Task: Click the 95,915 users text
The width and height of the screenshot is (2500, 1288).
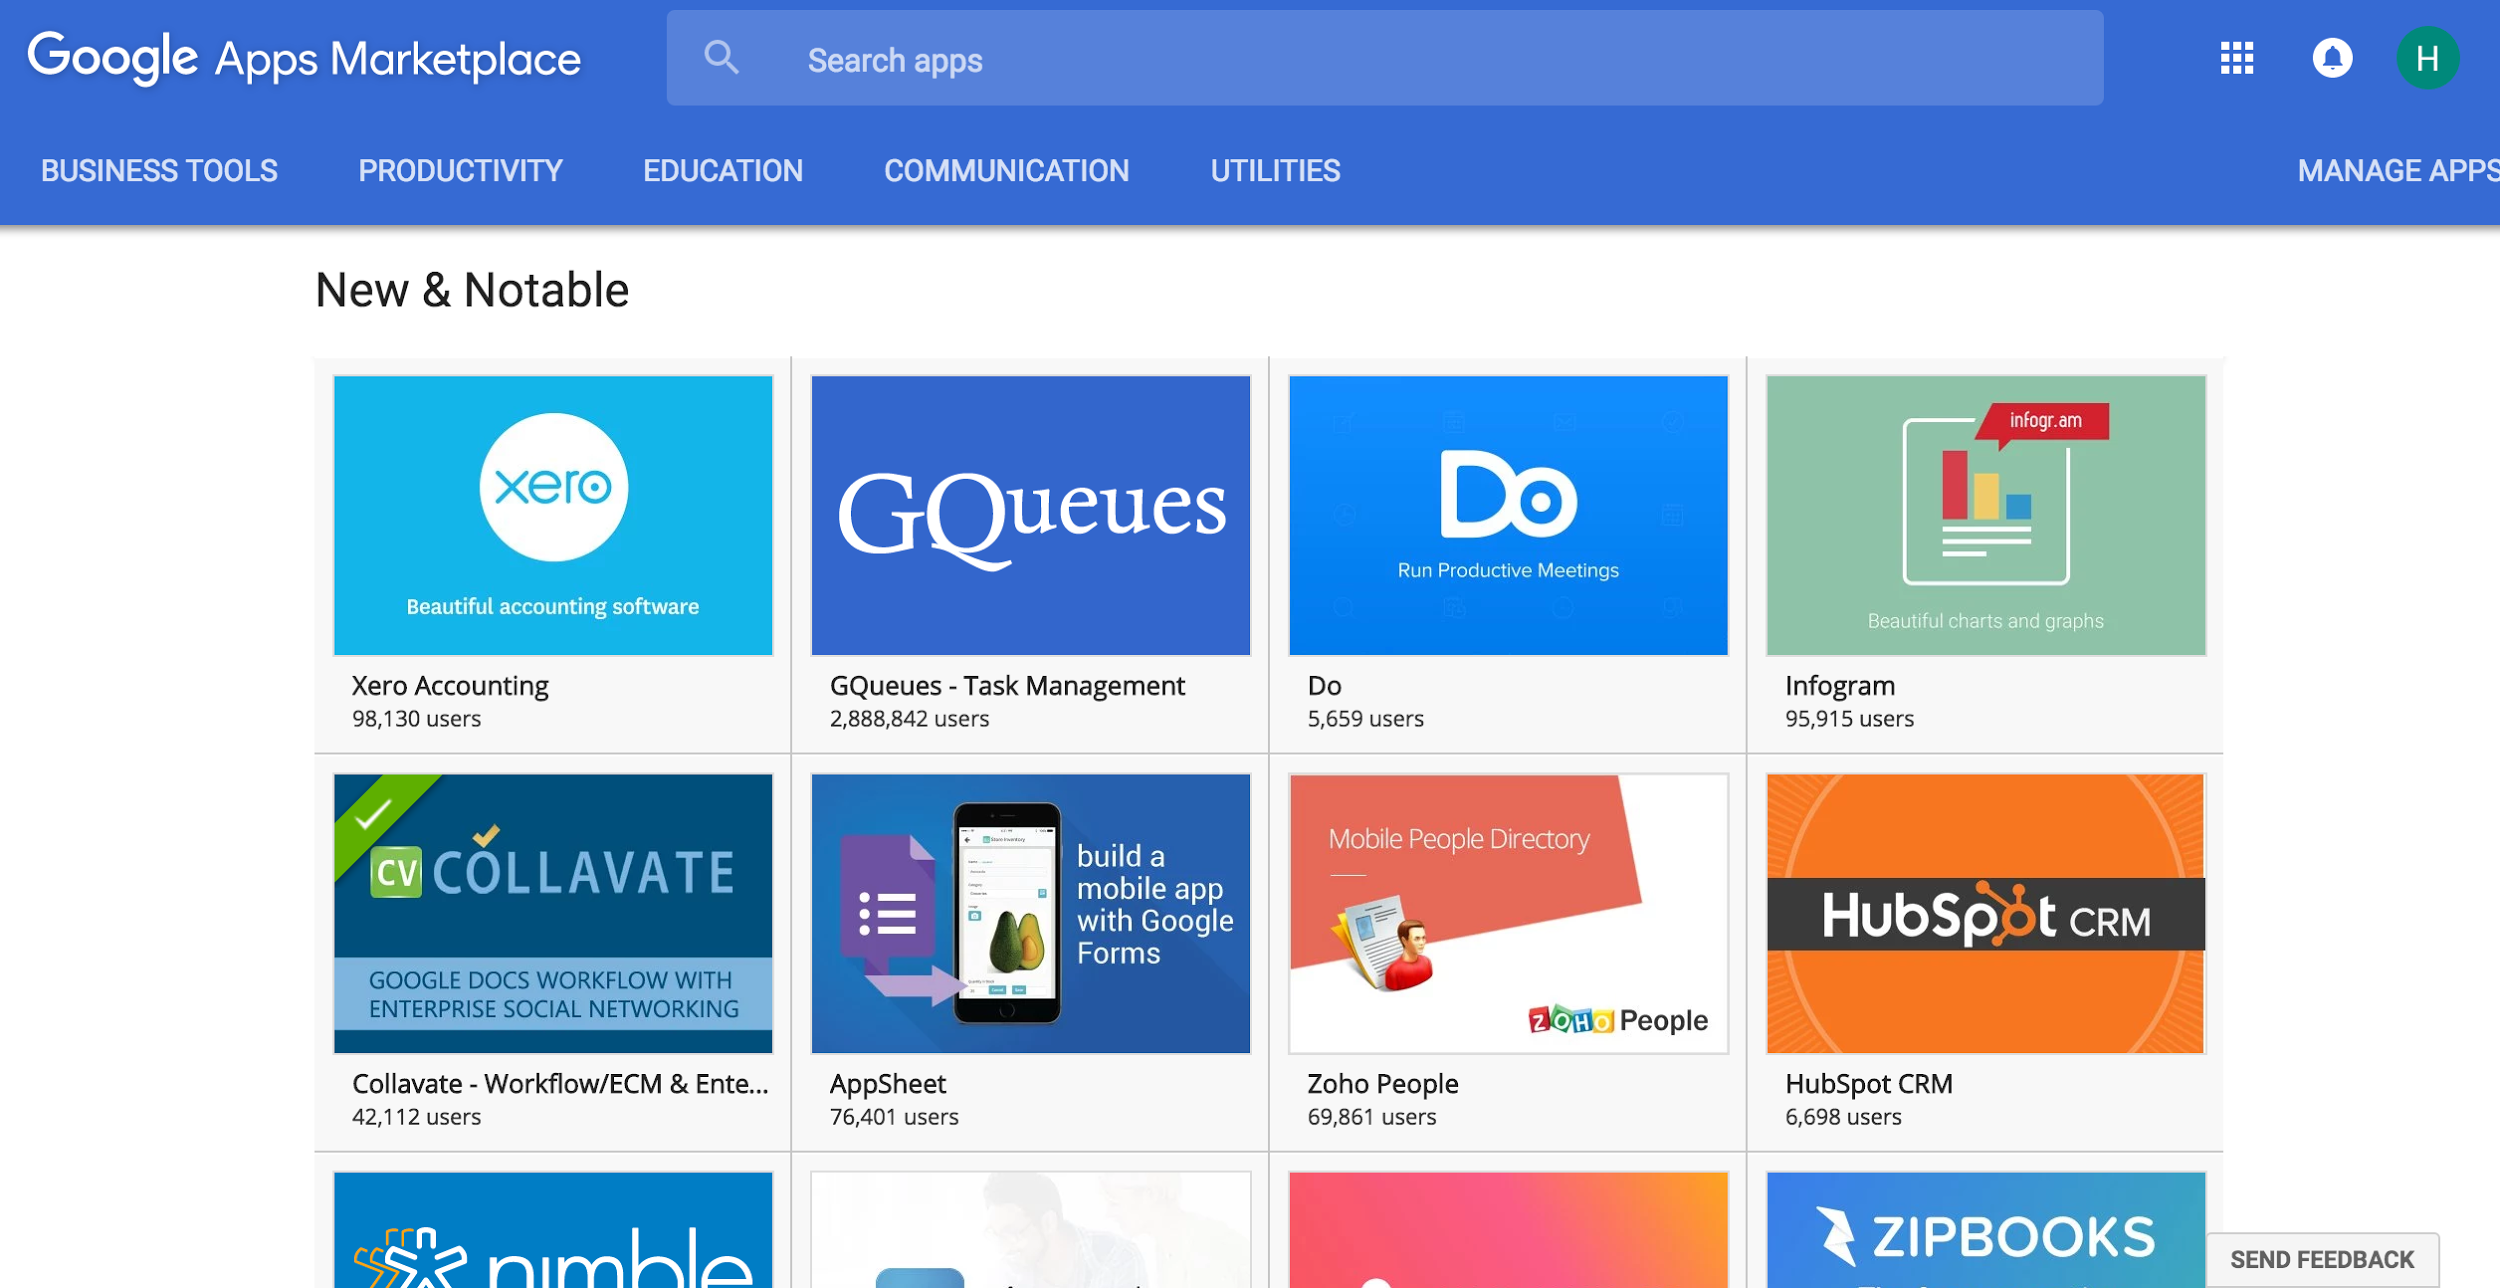Action: pos(1849,719)
